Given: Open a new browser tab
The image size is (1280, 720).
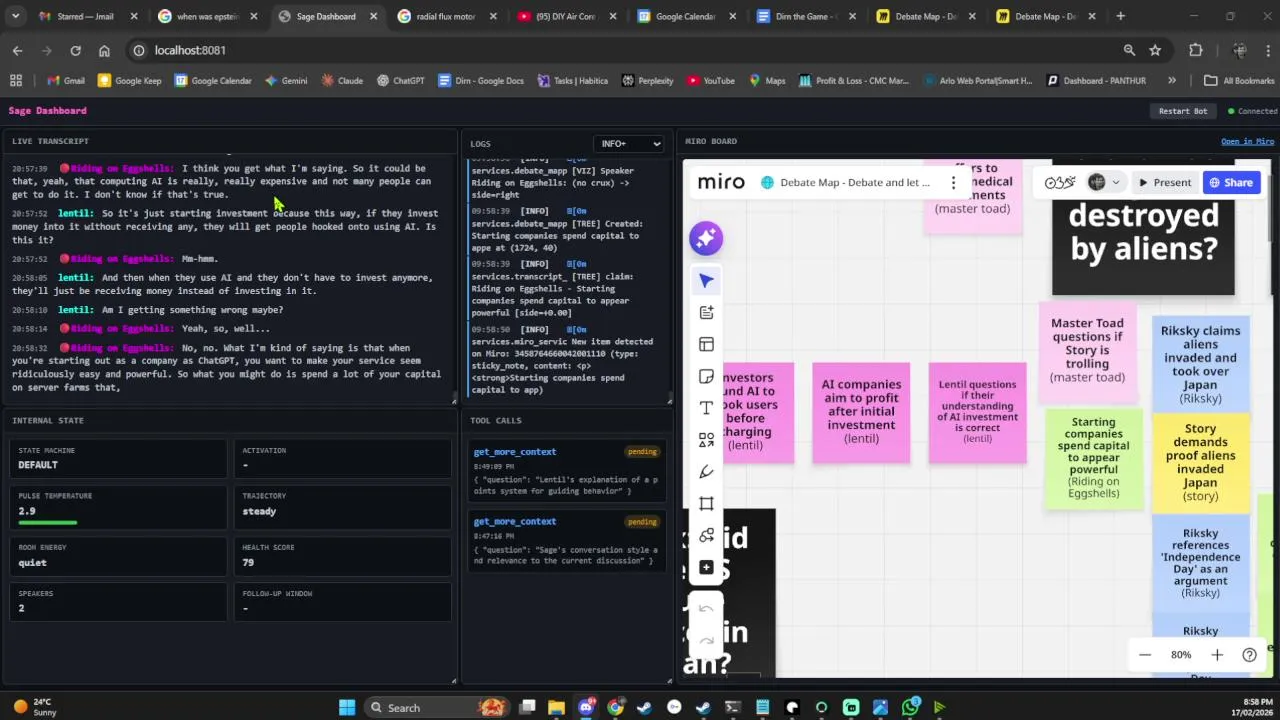Looking at the screenshot, I should tap(1120, 16).
